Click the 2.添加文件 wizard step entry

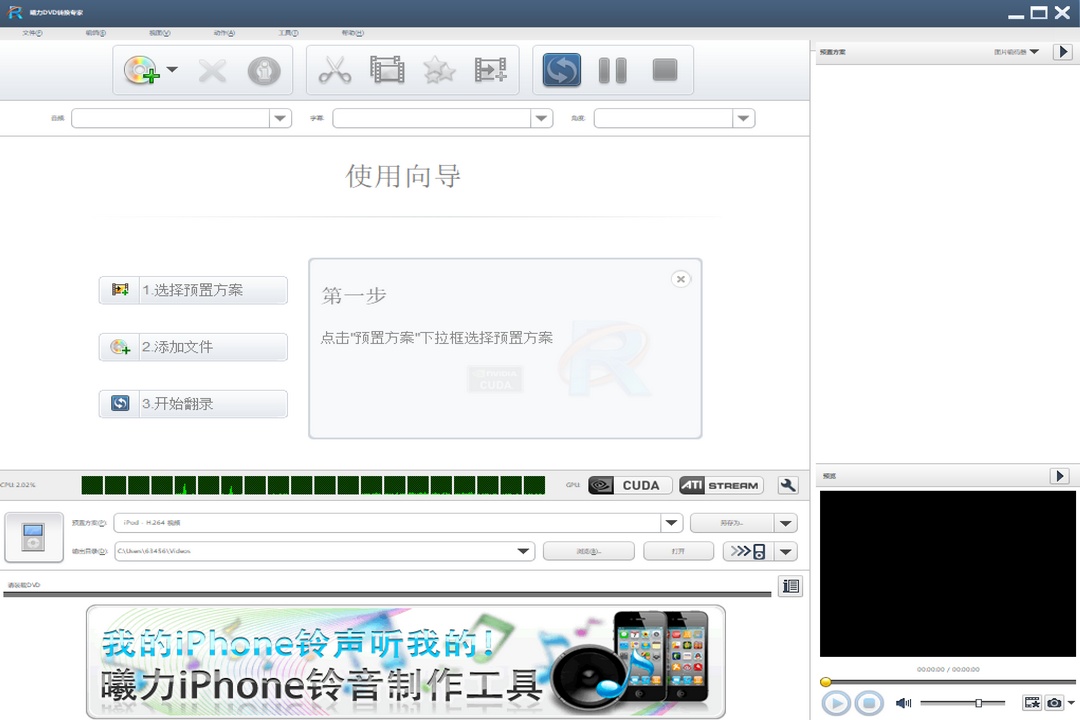click(192, 347)
